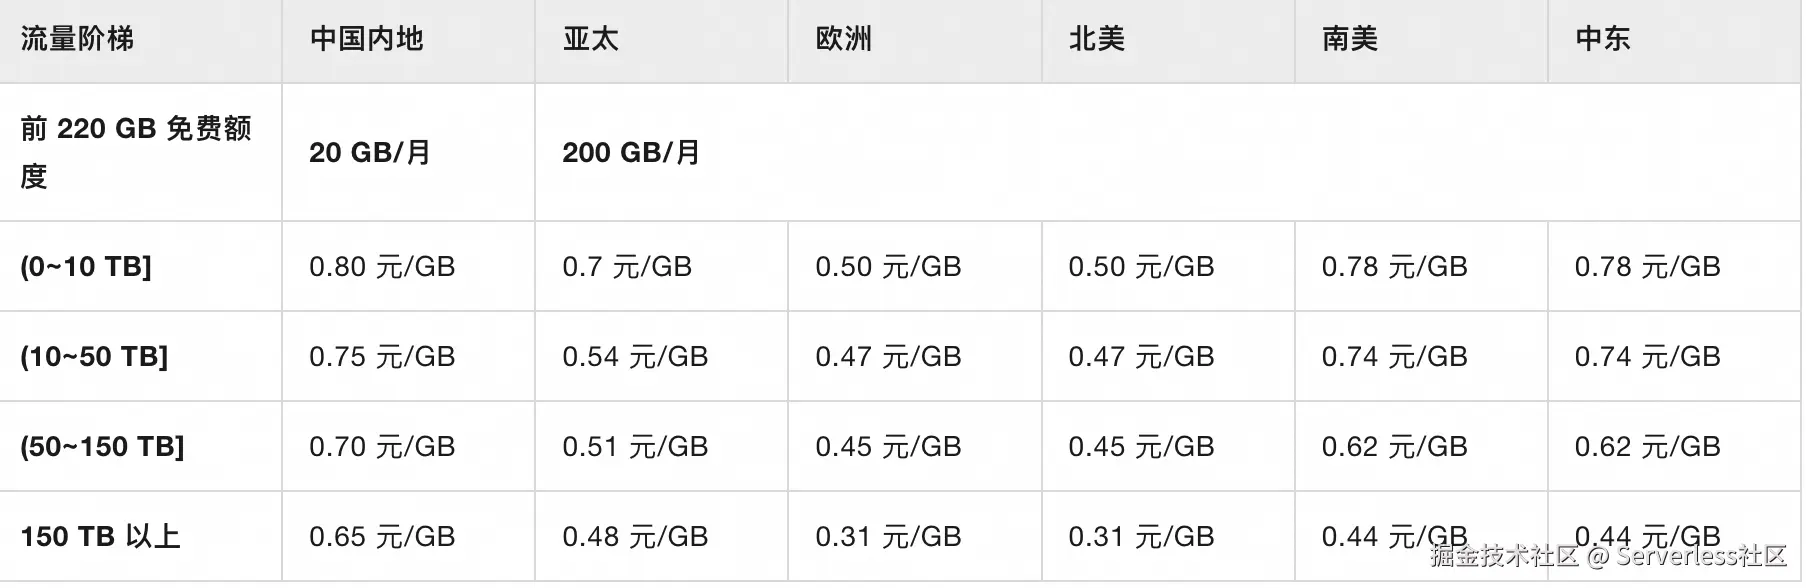Select the 20 GB/月 cell
1806x588 pixels.
point(370,152)
